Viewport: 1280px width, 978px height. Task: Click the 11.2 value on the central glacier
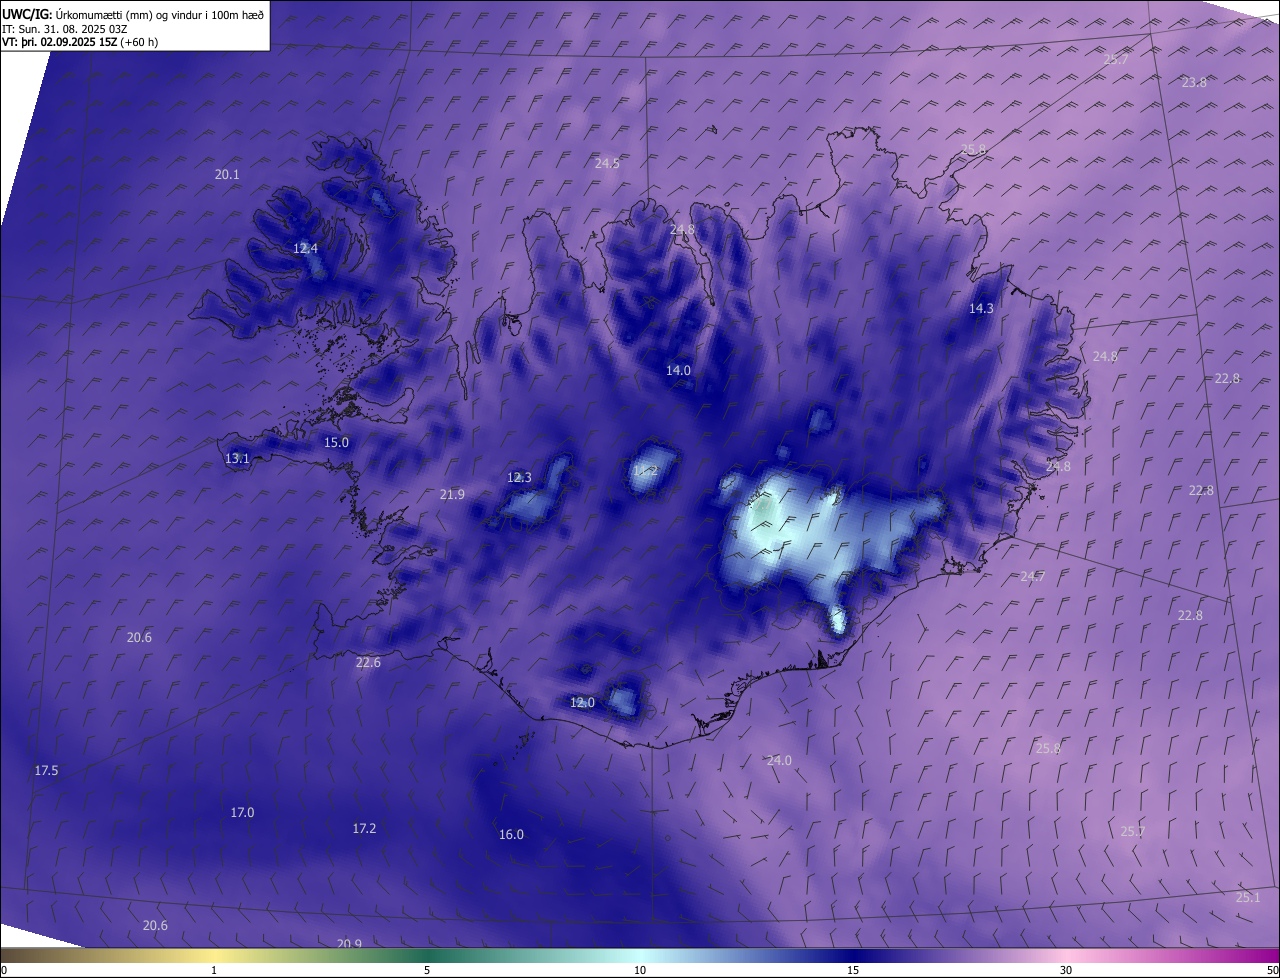click(645, 470)
